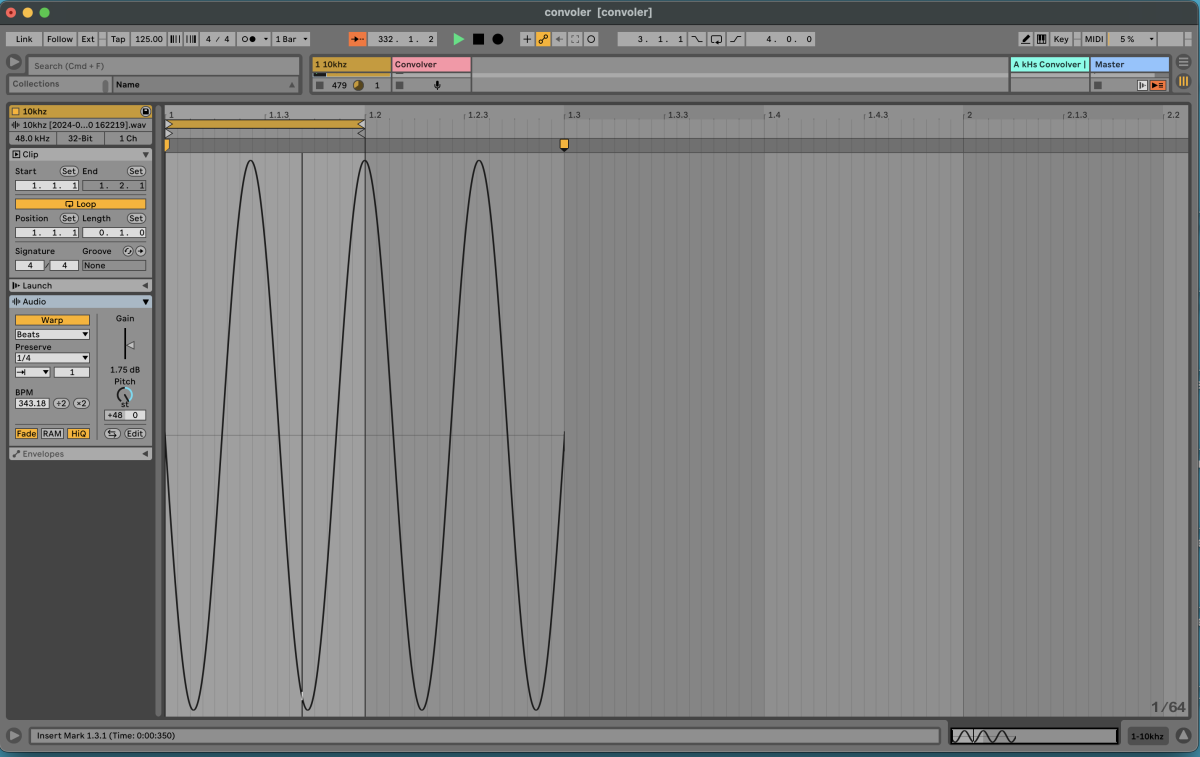Image resolution: width=1200 pixels, height=757 pixels.
Task: Toggle the Link button
Action: (x=24, y=39)
